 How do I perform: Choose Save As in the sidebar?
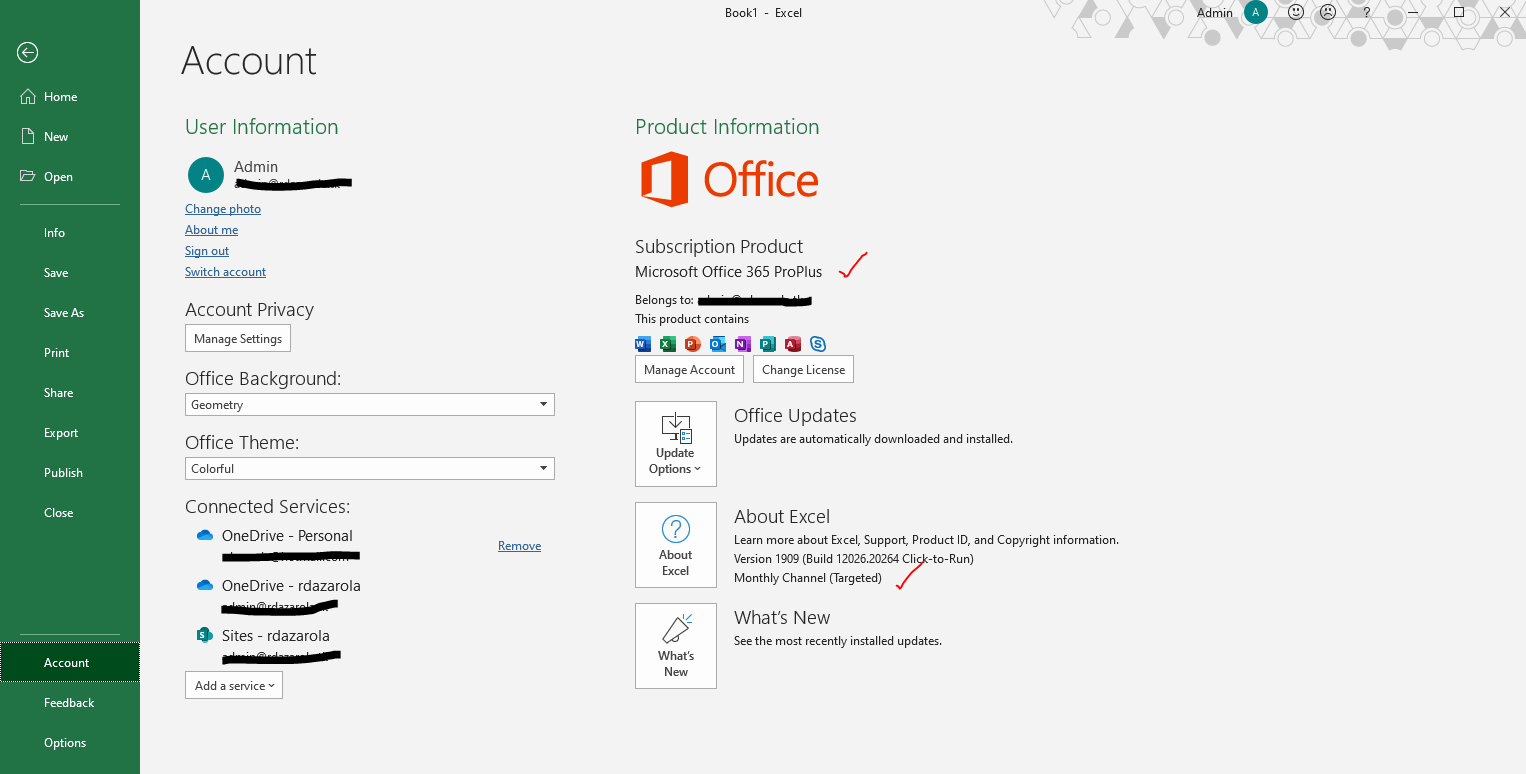coord(70,313)
